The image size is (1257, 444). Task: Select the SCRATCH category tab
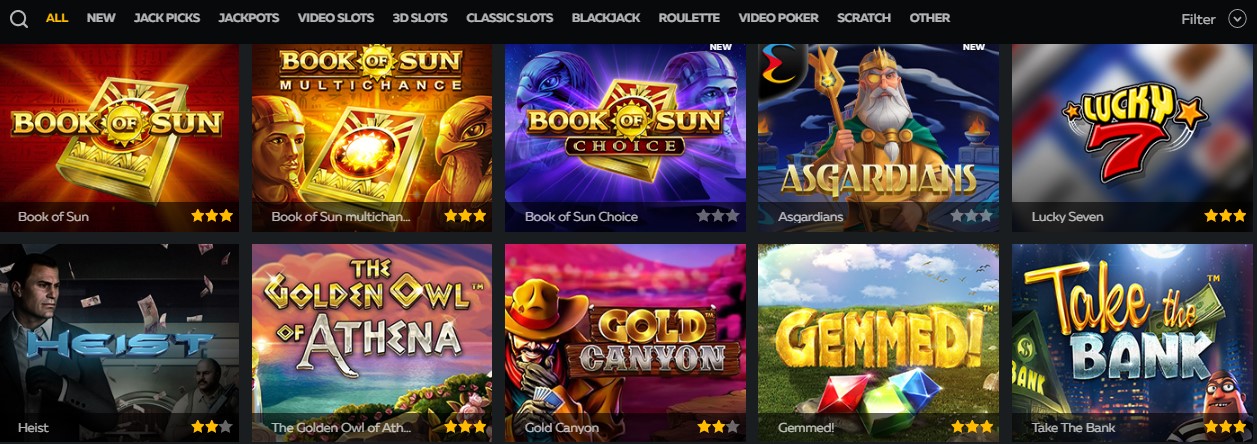[x=864, y=18]
